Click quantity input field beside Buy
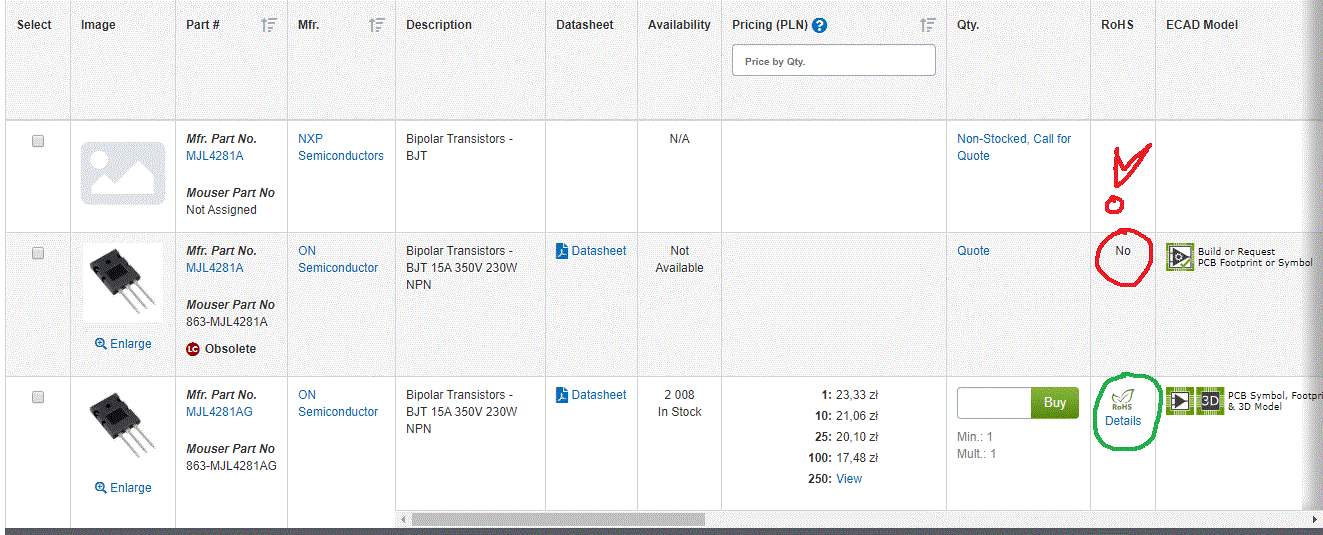1323x535 pixels. [x=994, y=403]
